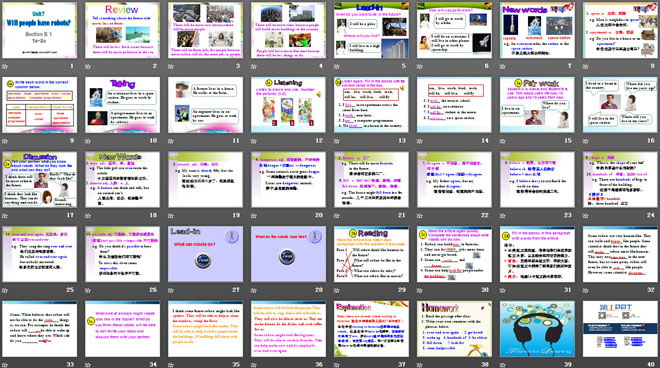Select the Reading slide 29
This screenshot has height=368, width=660.
[x=371, y=254]
